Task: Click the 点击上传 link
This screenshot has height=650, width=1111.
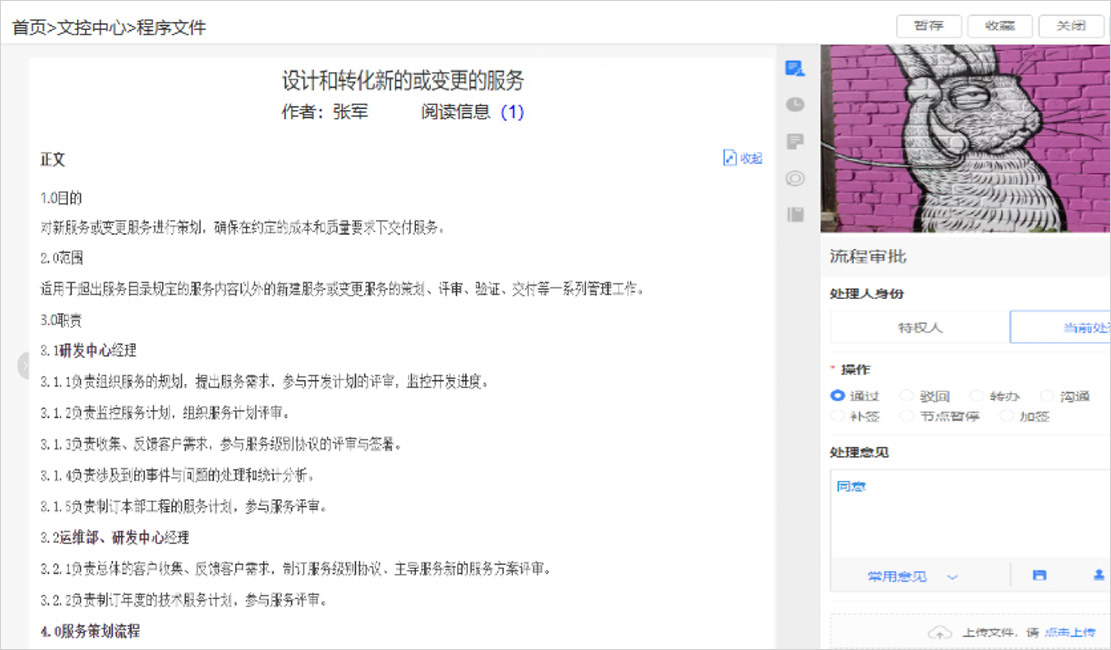Action: click(1069, 633)
